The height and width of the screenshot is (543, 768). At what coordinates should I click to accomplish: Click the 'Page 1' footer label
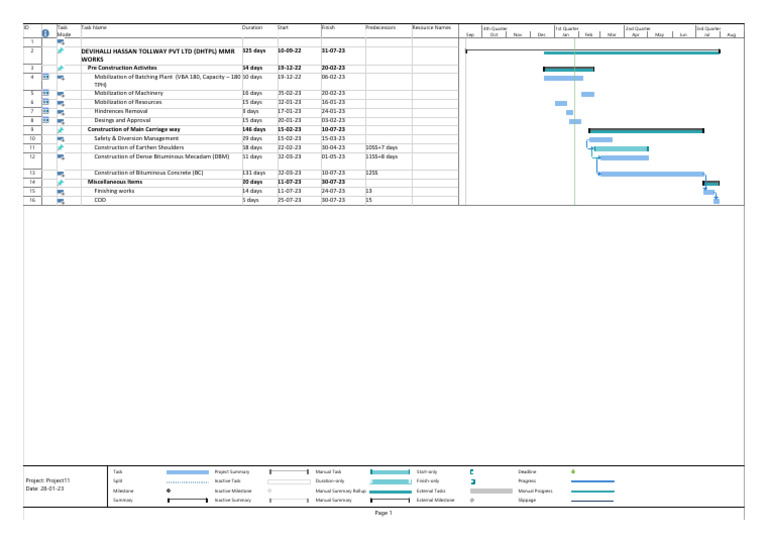click(x=383, y=513)
